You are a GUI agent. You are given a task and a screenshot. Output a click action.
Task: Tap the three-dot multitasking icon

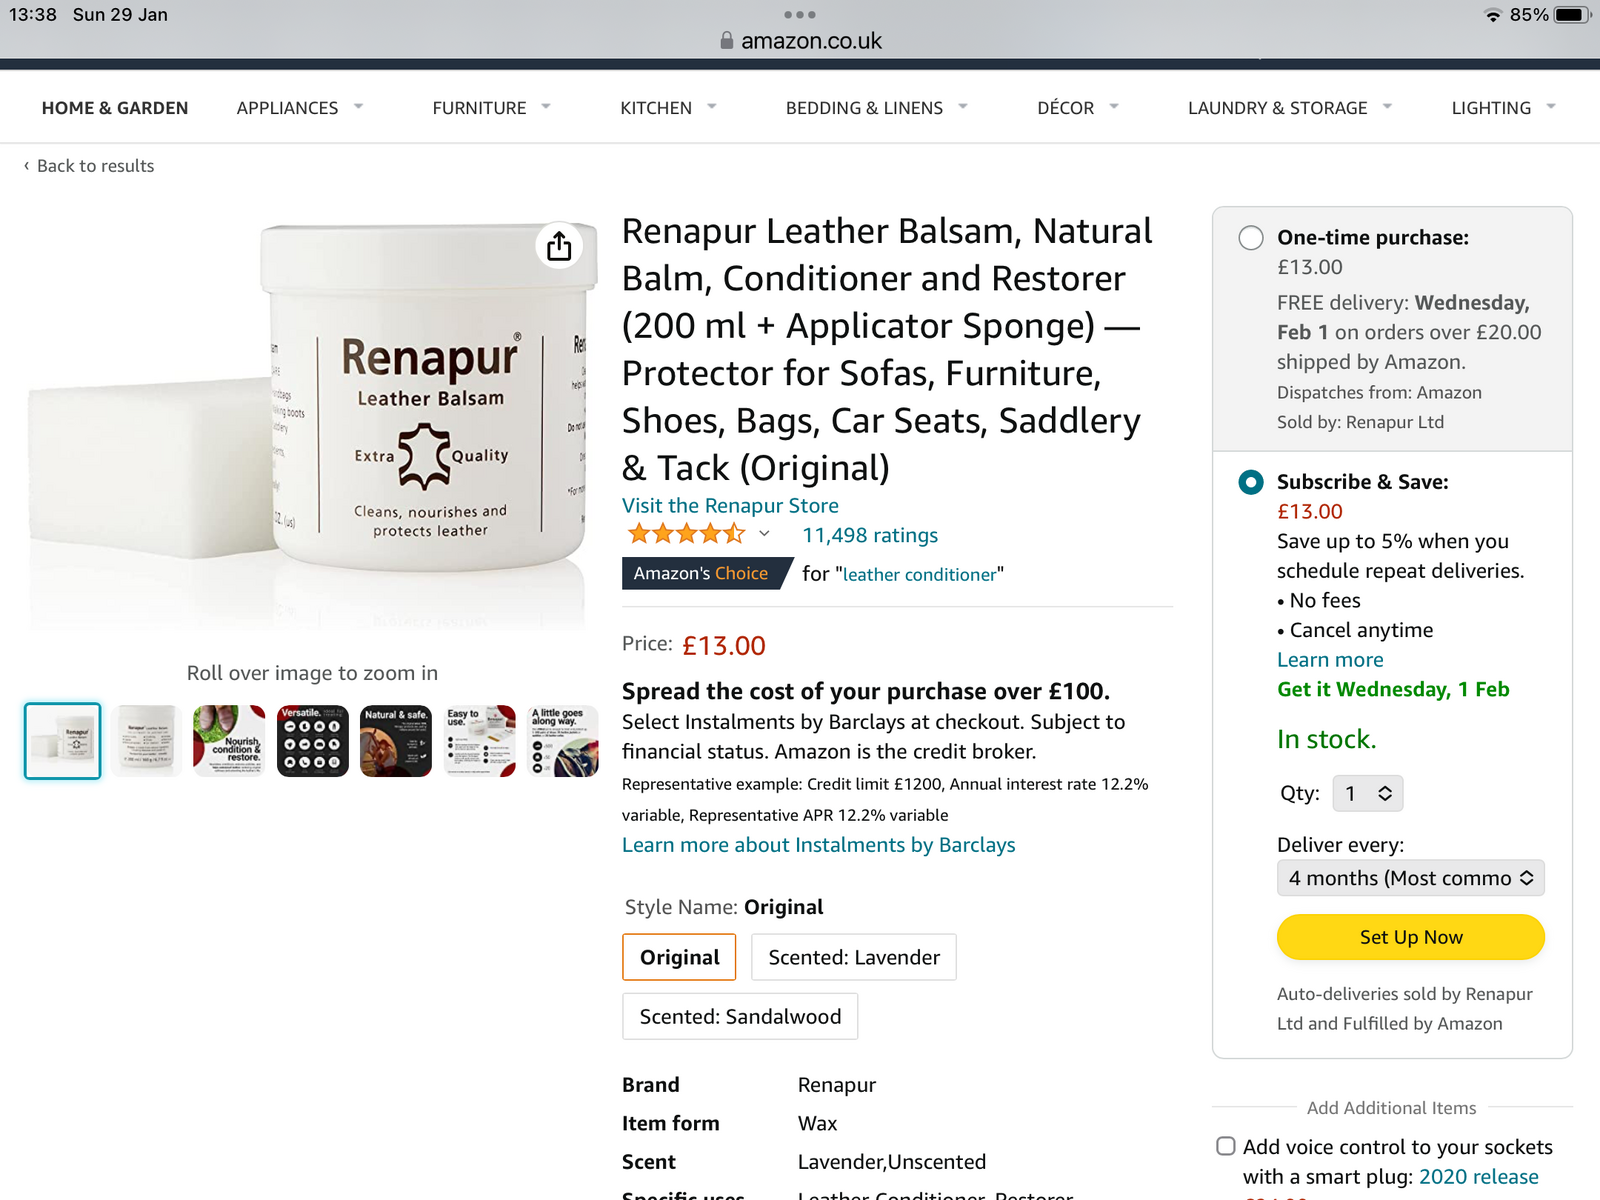click(x=799, y=15)
